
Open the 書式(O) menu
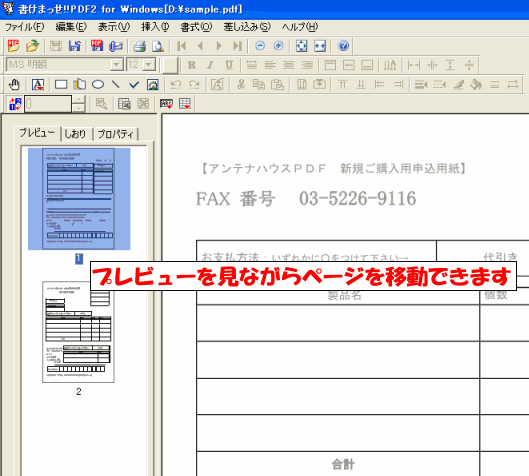coord(196,27)
